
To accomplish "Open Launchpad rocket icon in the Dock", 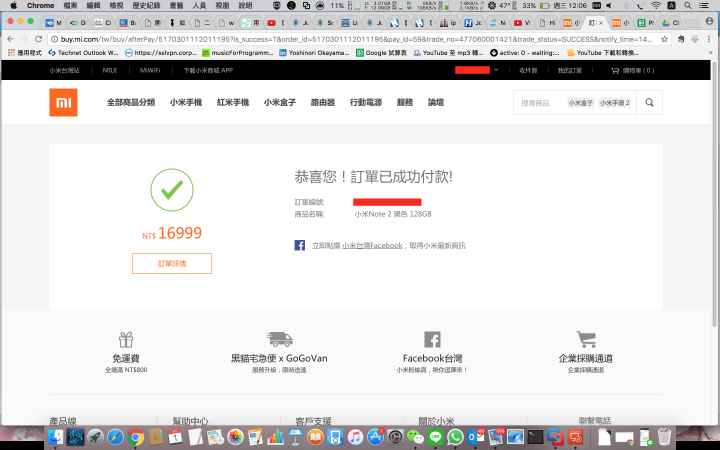I will 96,437.
